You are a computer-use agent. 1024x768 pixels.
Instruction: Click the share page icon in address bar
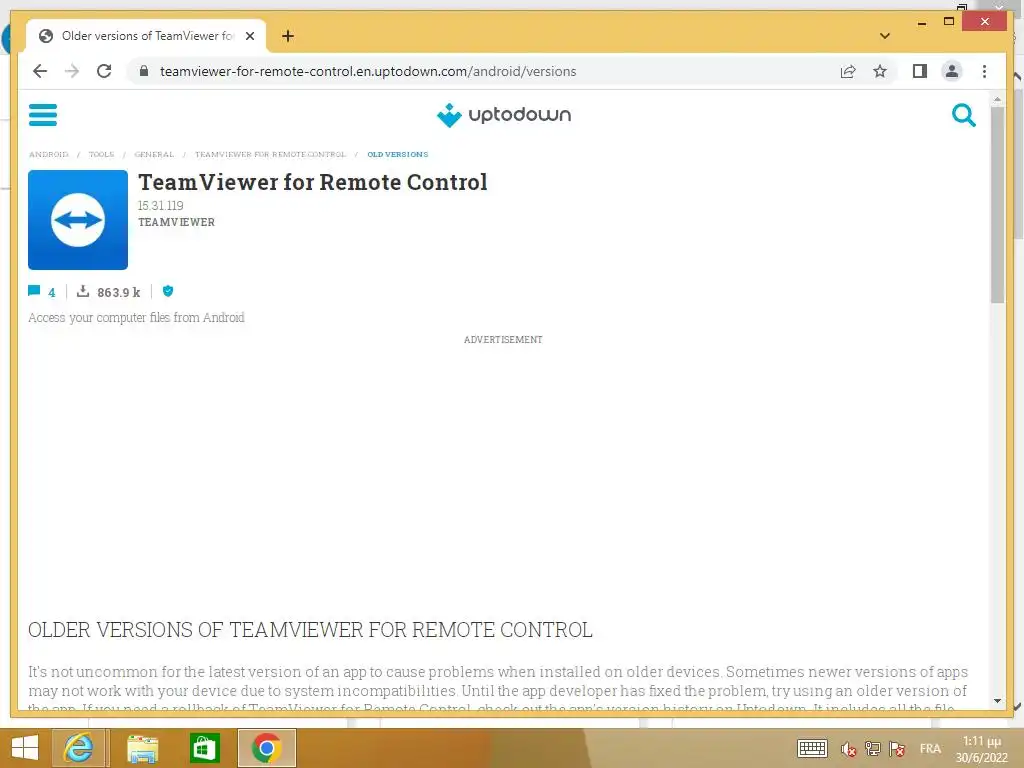[848, 71]
